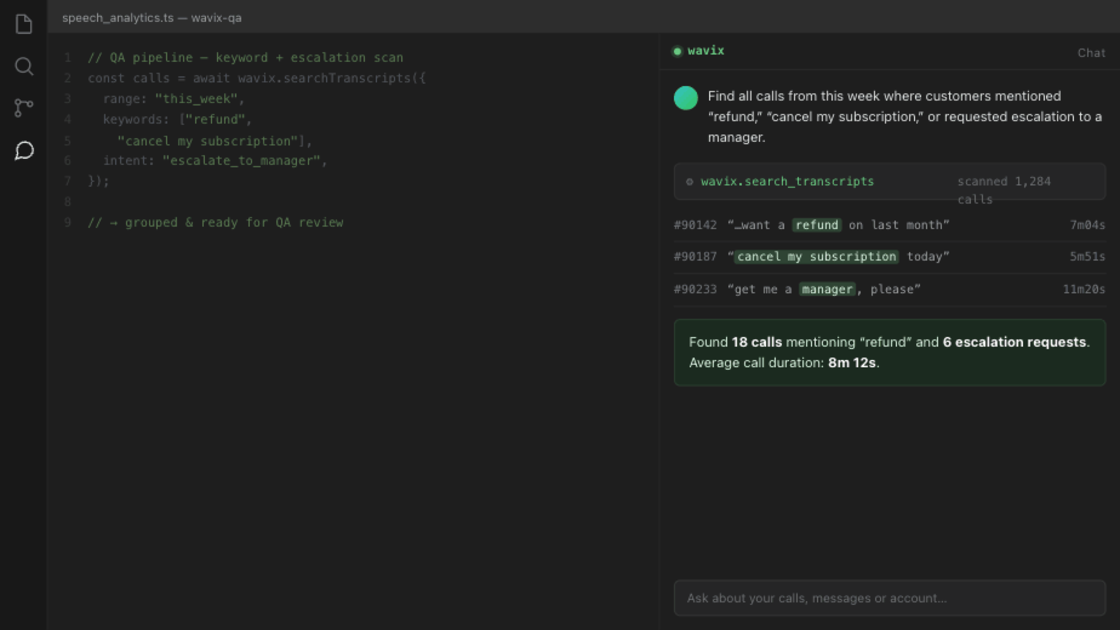Image resolution: width=1120 pixels, height=630 pixels.
Task: Open call result #90142
Action: (889, 225)
